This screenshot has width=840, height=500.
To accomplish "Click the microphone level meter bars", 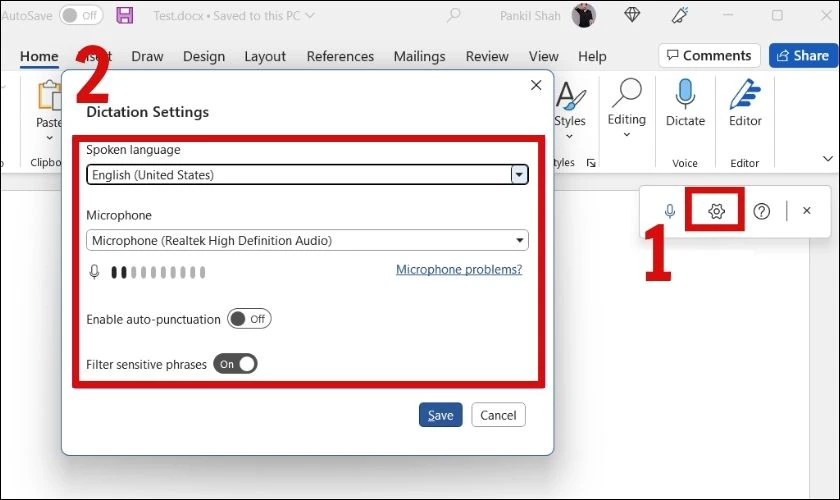I will point(158,272).
